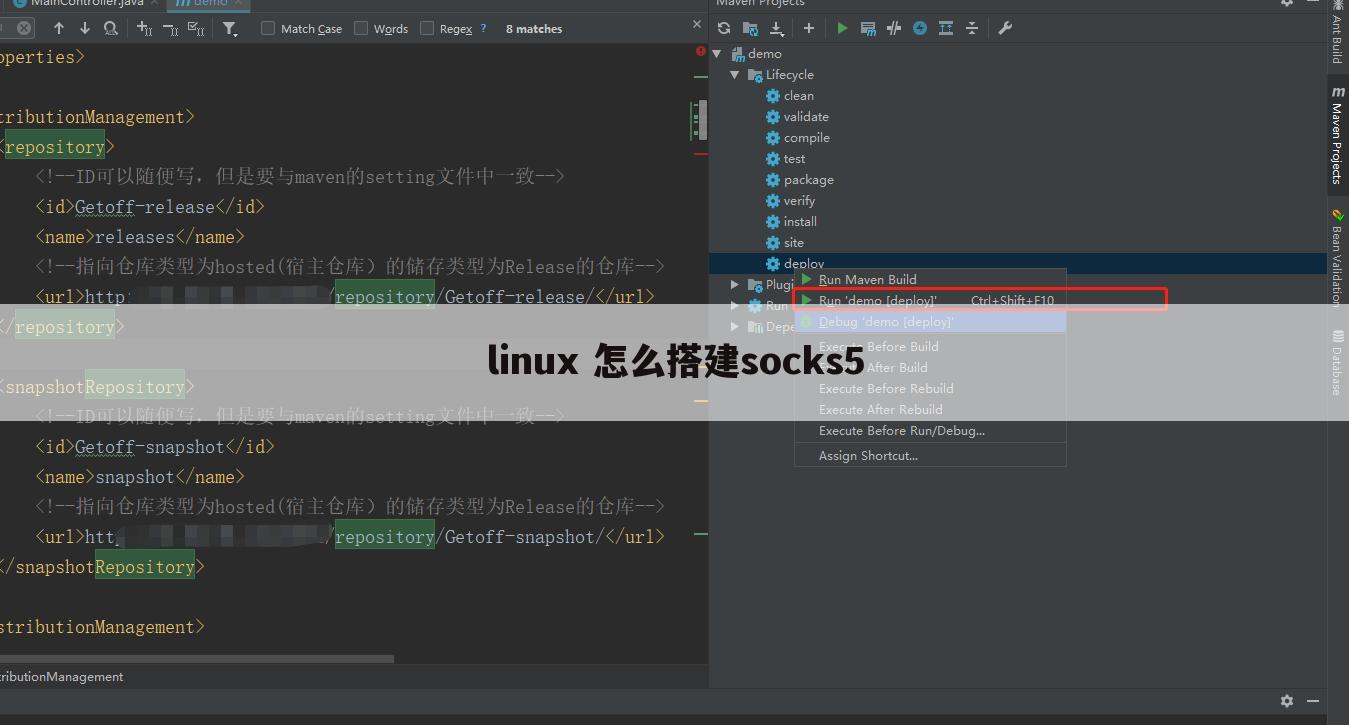Viewport: 1349px width, 725px height.
Task: Generate sources and update folders icon
Action: 750,28
